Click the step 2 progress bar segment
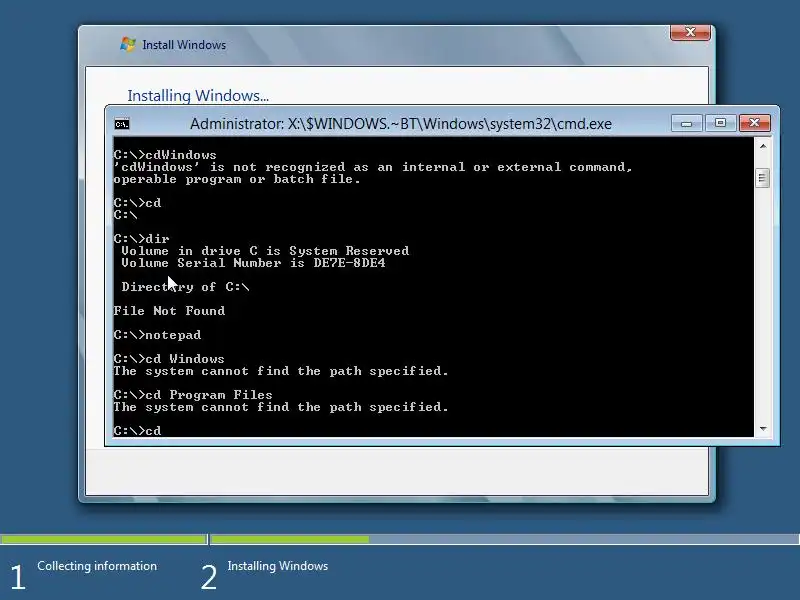 (505, 539)
